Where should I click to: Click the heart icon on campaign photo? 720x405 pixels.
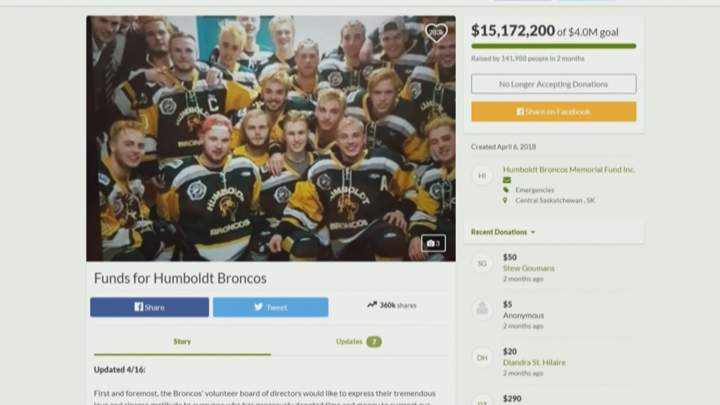(x=436, y=33)
